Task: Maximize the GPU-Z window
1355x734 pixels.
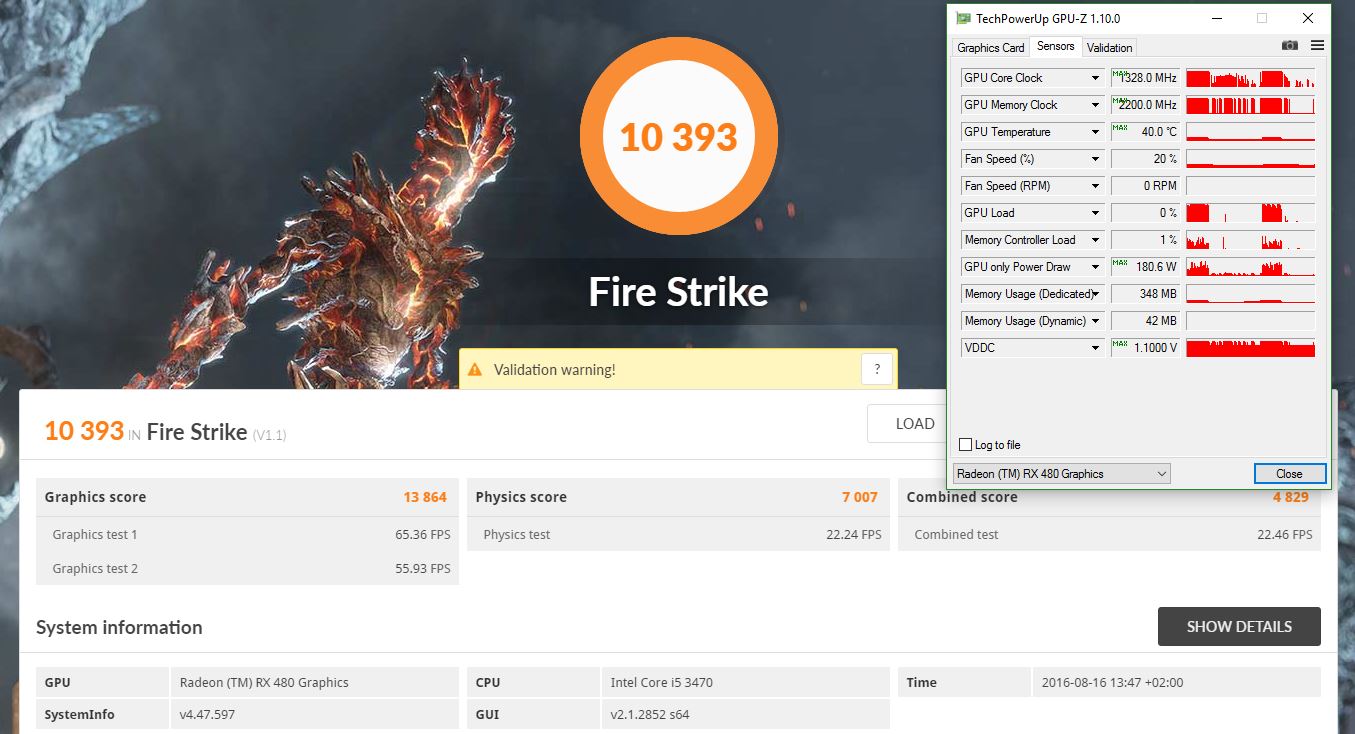Action: point(1262,18)
